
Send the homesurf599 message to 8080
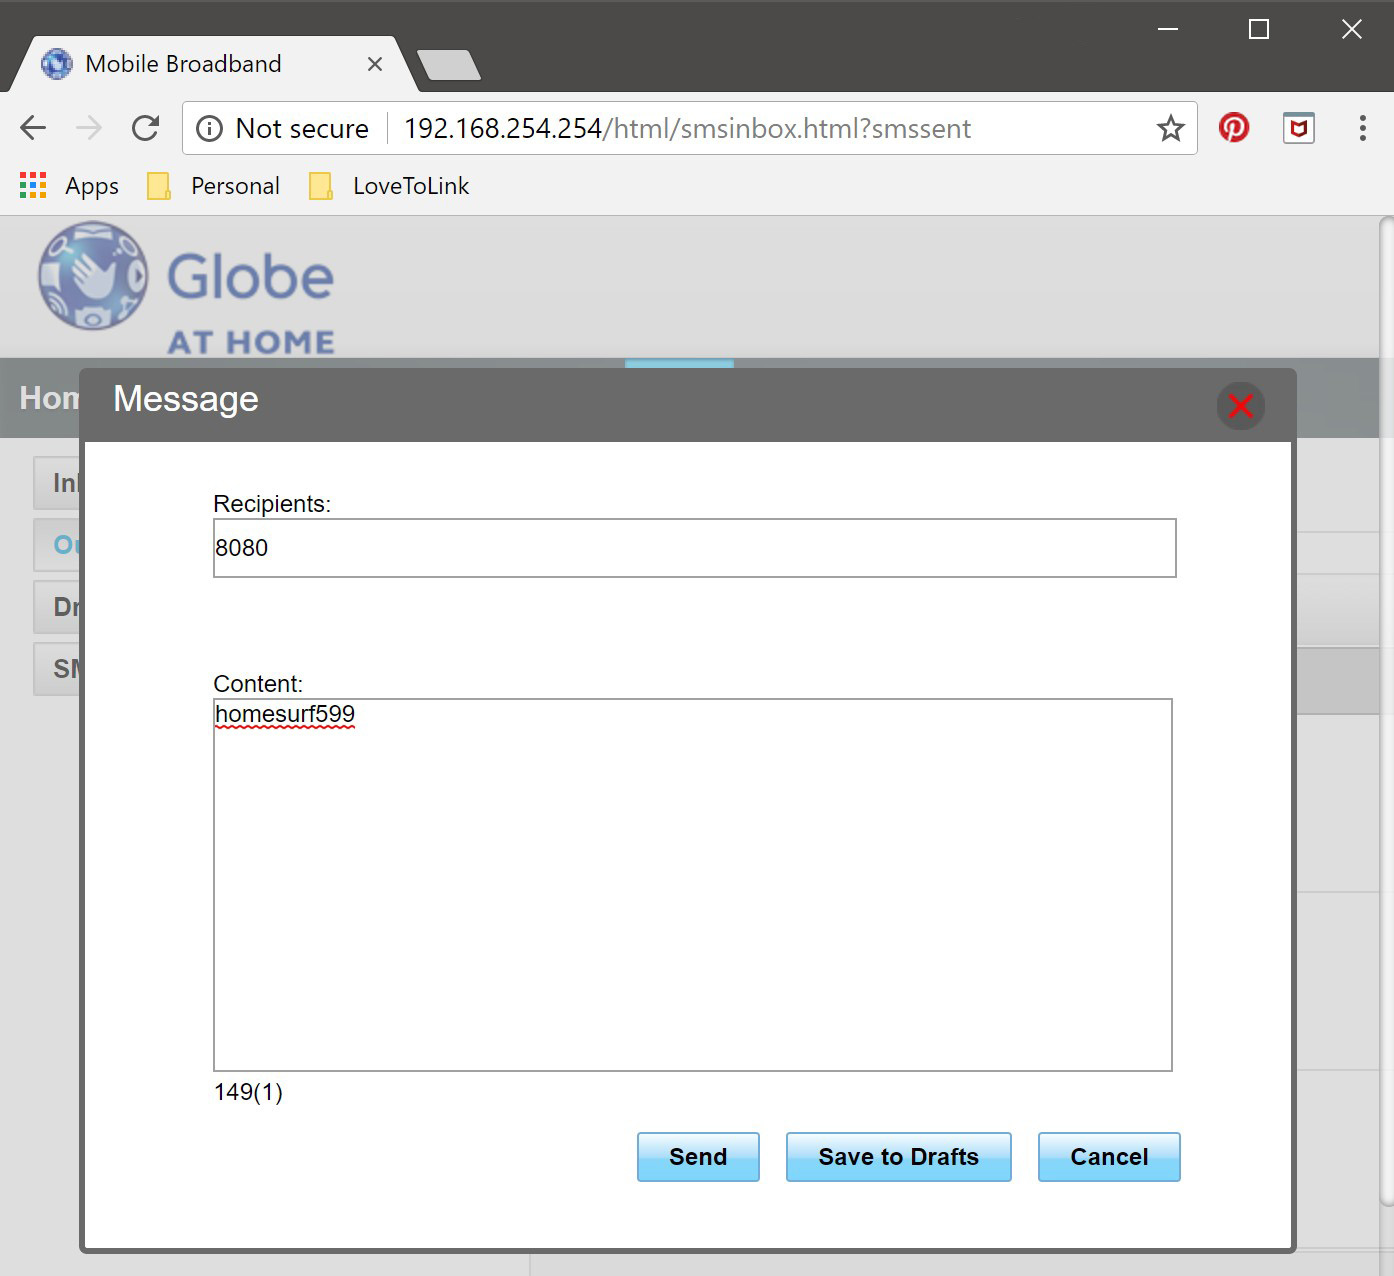697,1157
